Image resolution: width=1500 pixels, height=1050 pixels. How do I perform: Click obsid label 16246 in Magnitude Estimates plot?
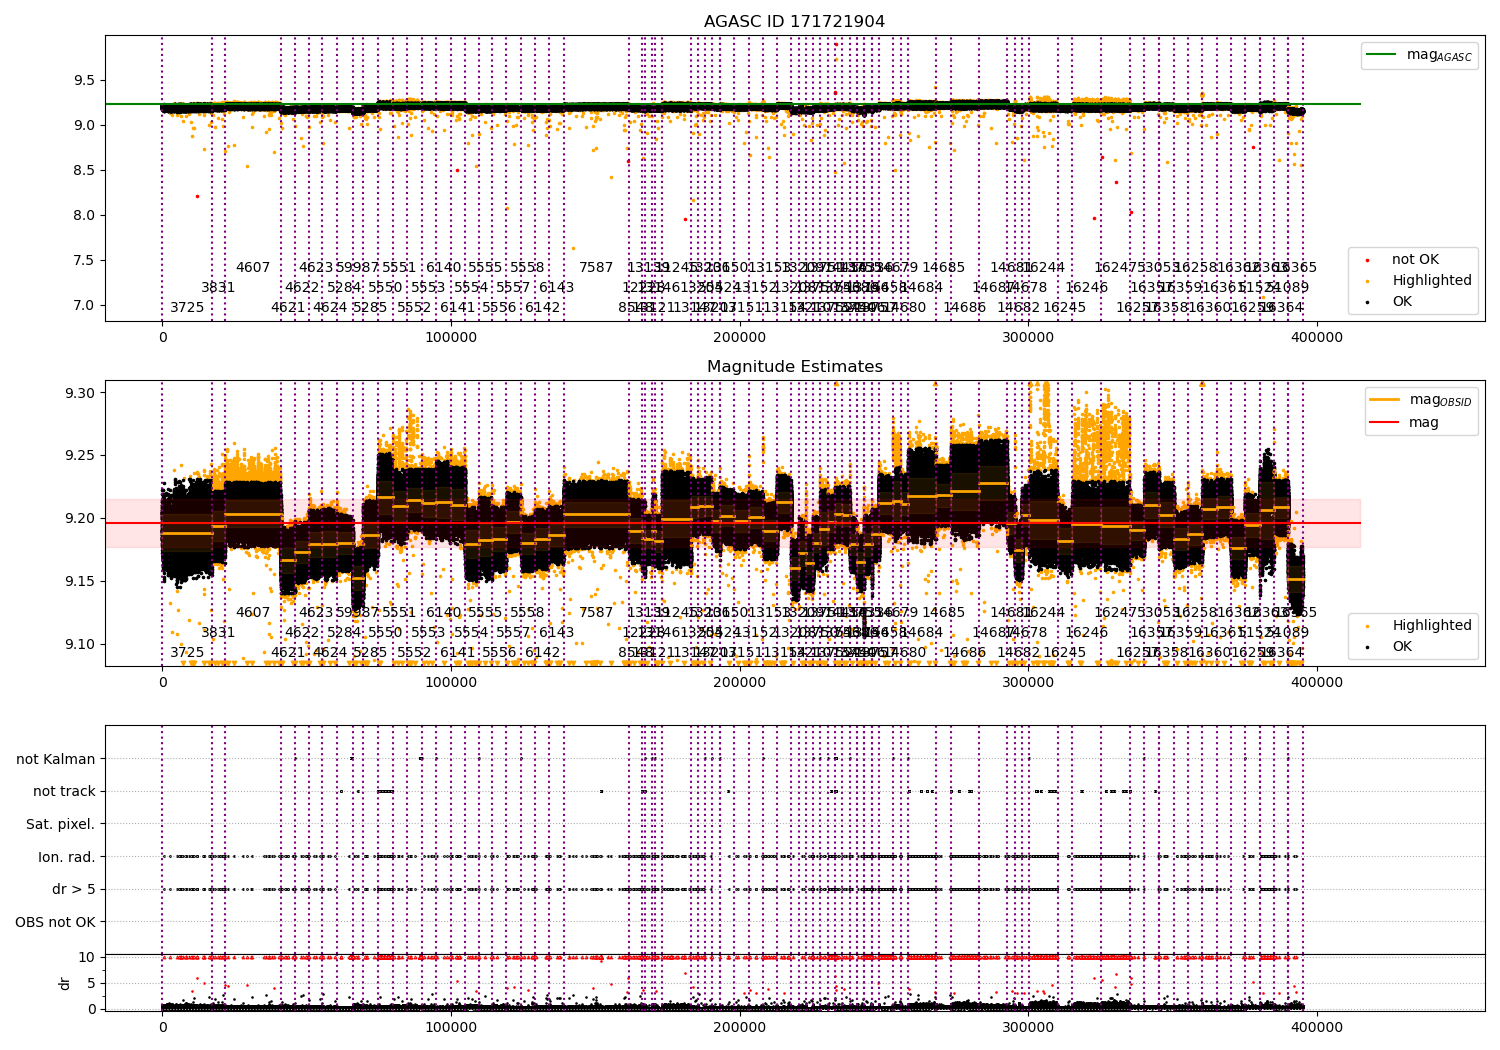[x=1087, y=633]
